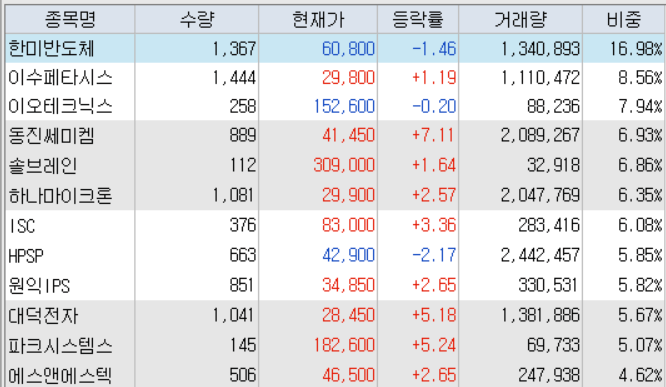The height and width of the screenshot is (387, 666).
Task: Click volume 69,733
Action: (x=553, y=345)
